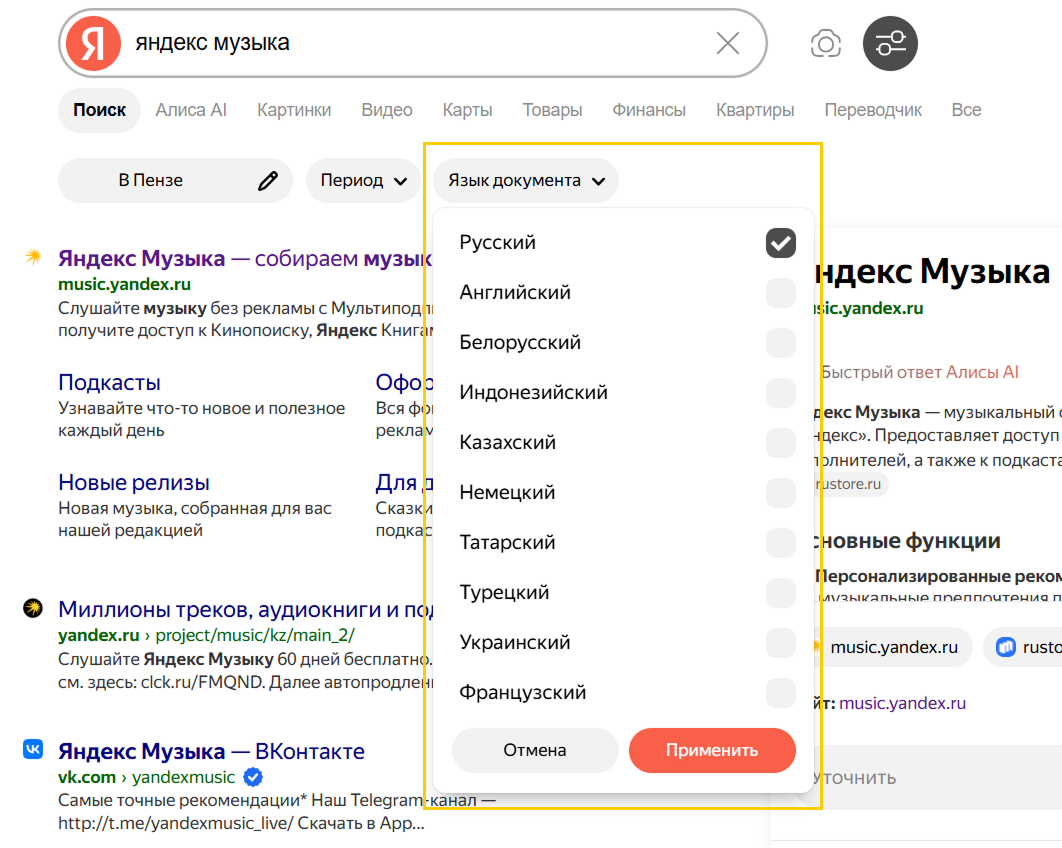Go to the Картинки tab
Viewport: 1062px width, 848px height.
pos(294,110)
